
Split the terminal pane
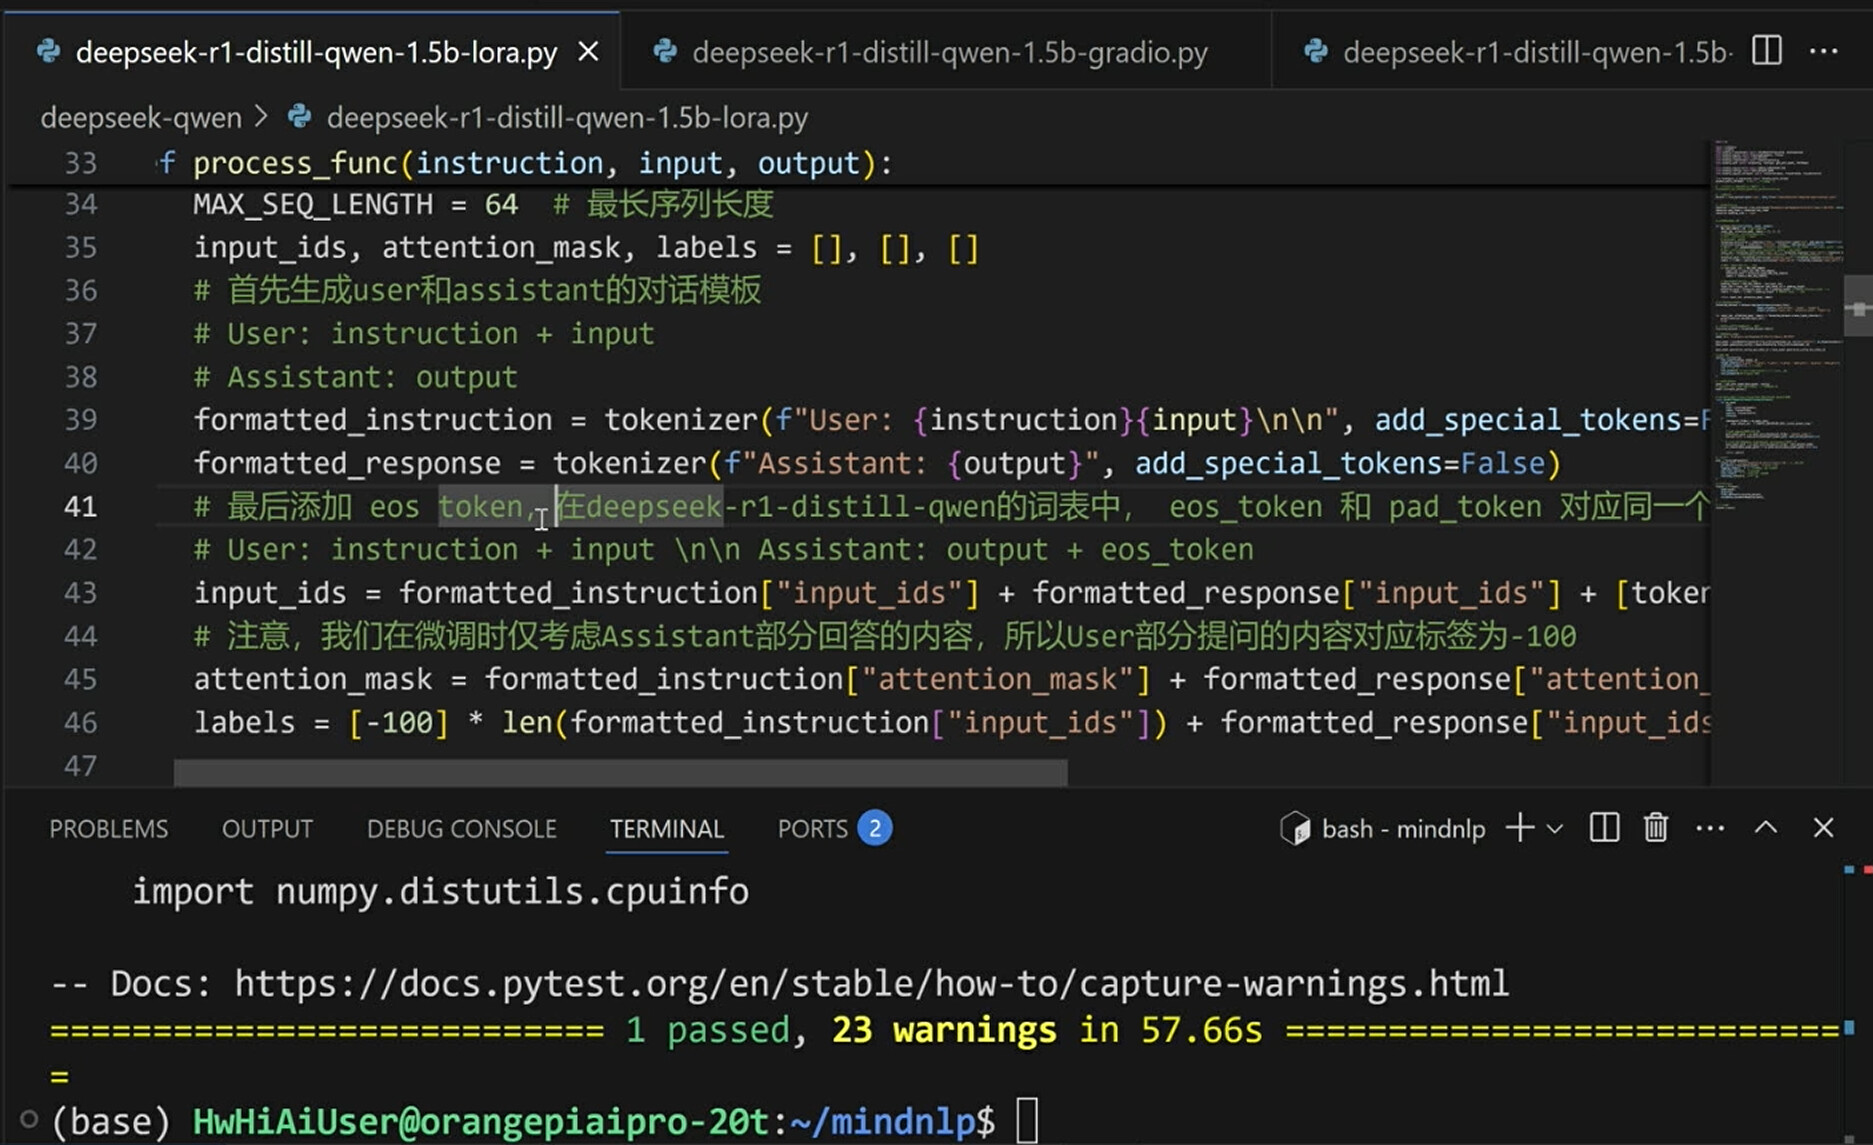click(1604, 828)
